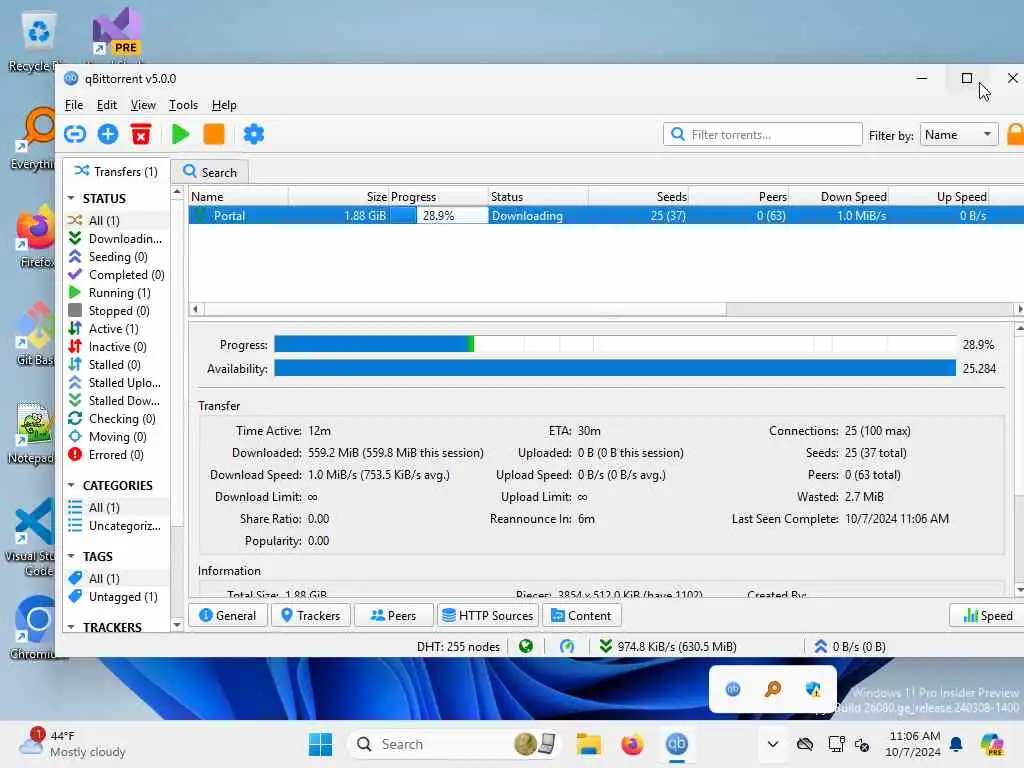Click the Availability bar
The image size is (1024, 768).
(x=615, y=368)
